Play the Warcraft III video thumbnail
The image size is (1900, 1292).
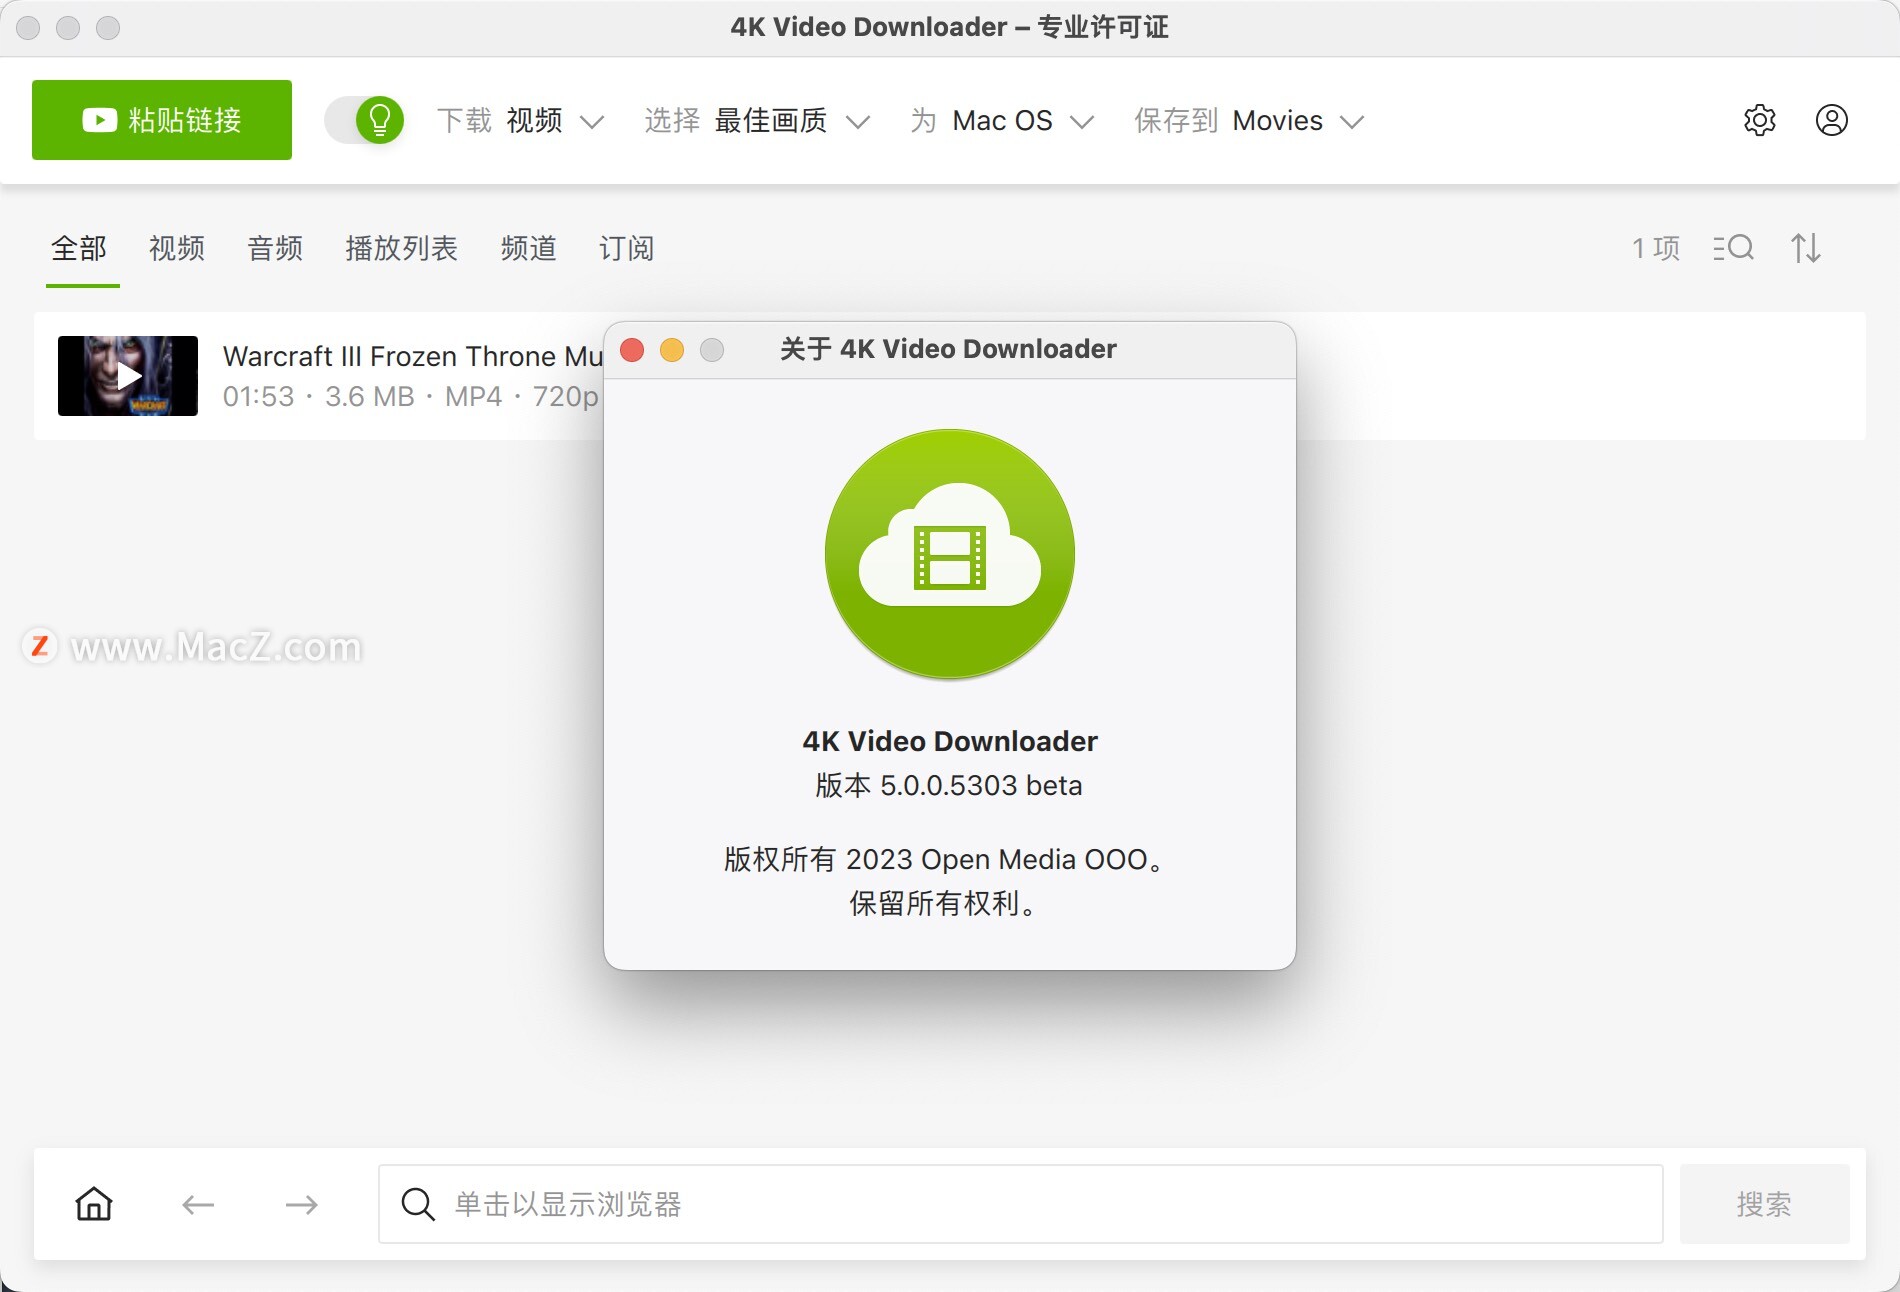coord(127,376)
